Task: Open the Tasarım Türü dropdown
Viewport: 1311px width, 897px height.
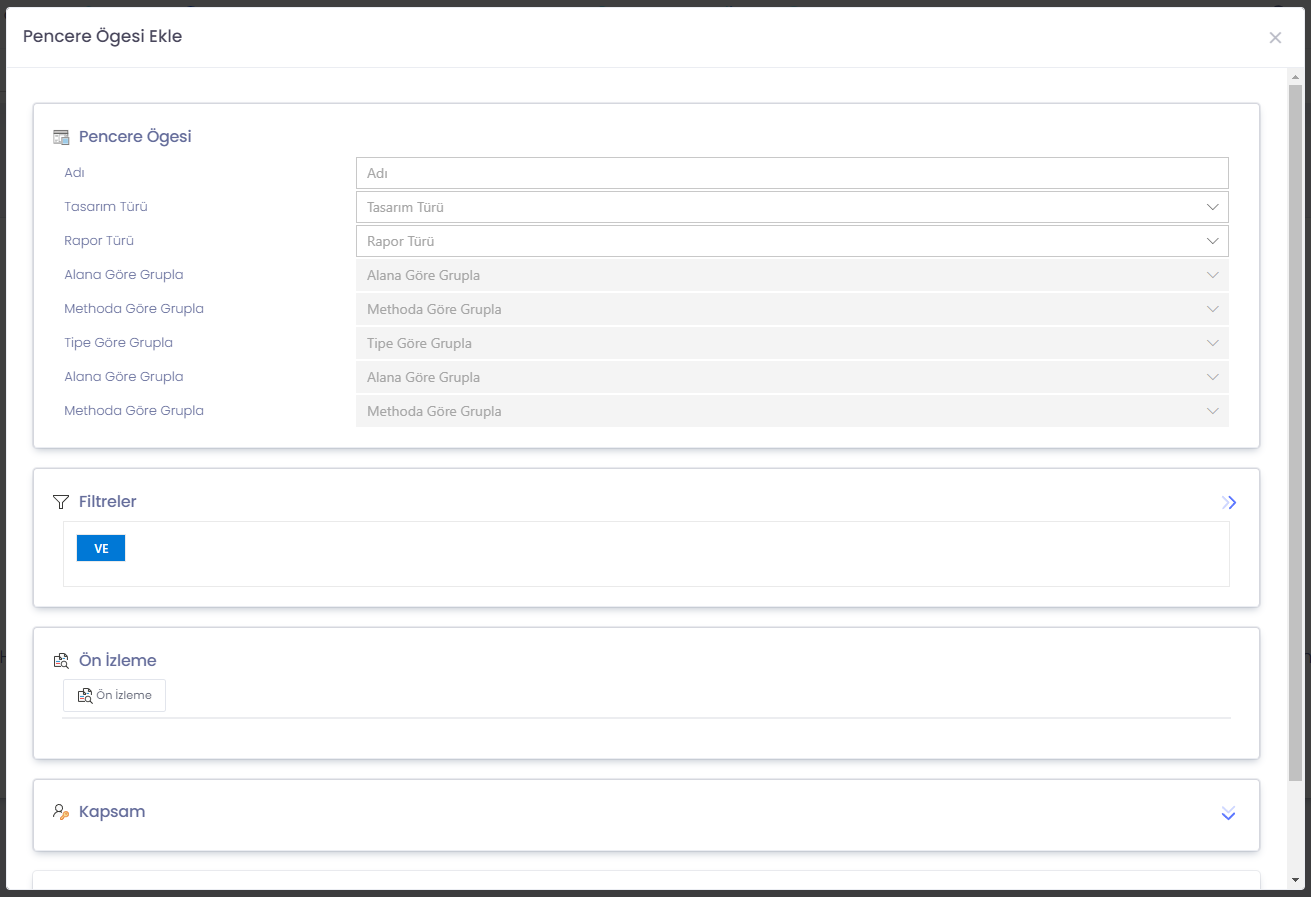Action: coord(792,207)
